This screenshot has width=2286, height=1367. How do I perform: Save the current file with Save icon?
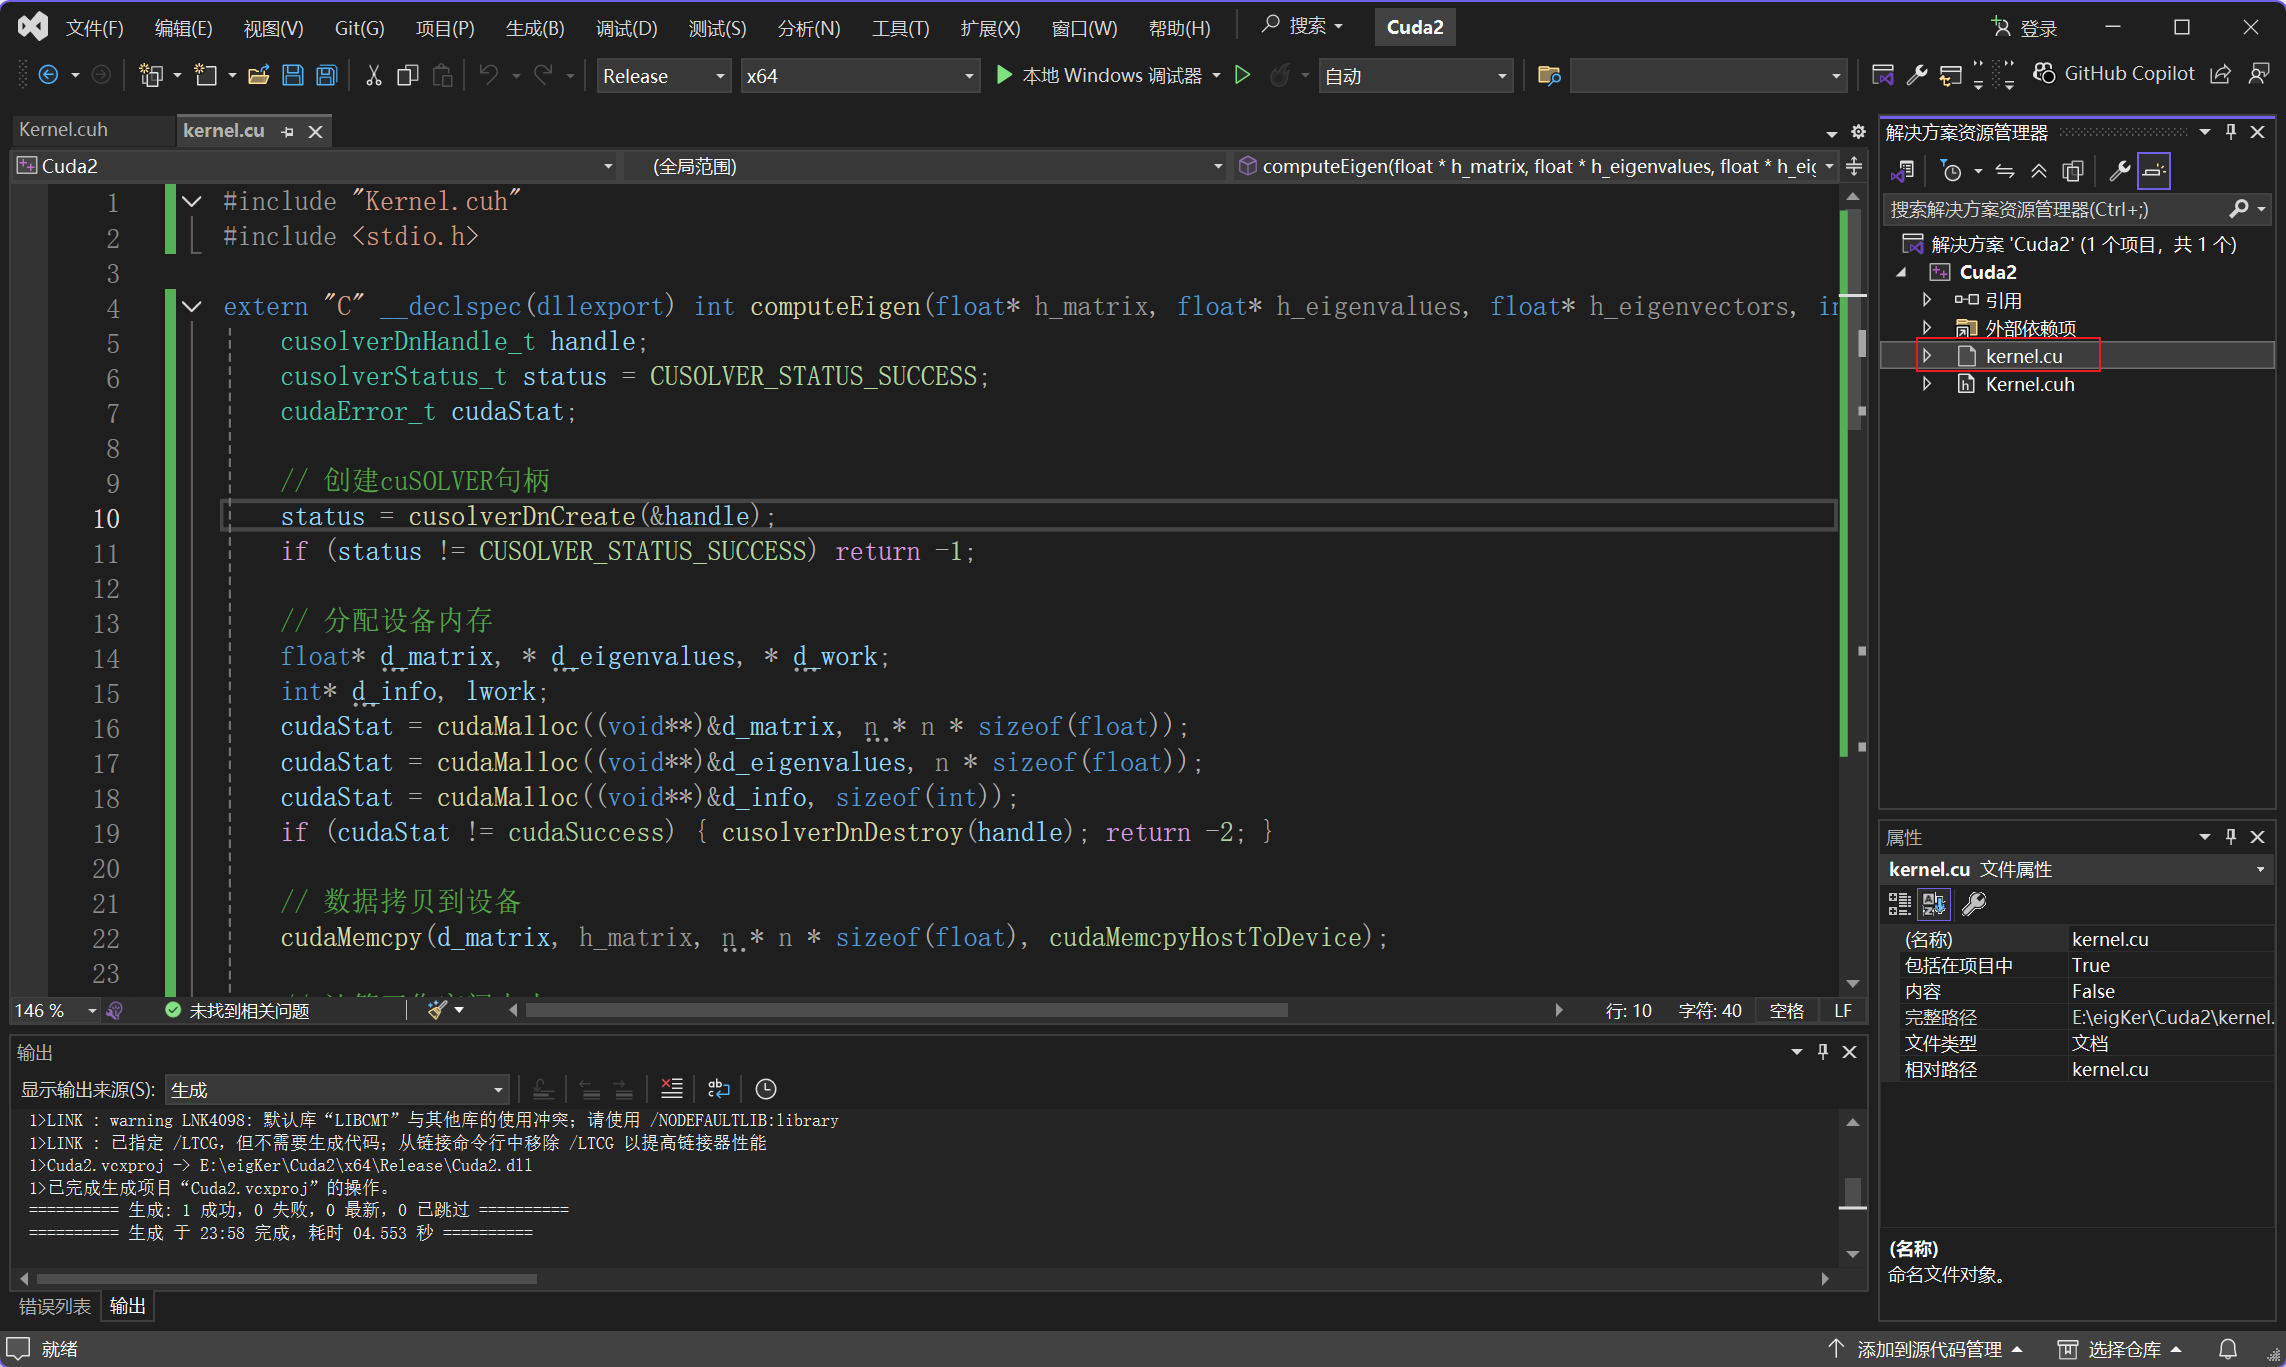pyautogui.click(x=293, y=75)
